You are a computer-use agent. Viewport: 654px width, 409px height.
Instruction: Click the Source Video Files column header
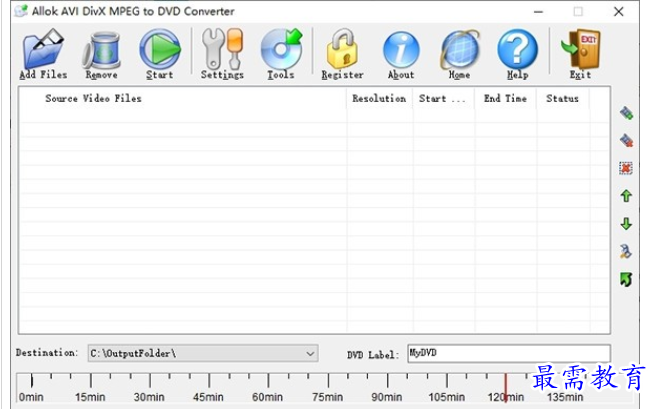[183, 99]
